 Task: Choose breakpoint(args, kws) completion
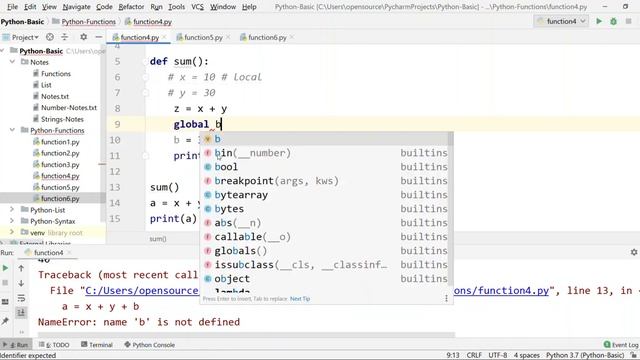click(325, 181)
